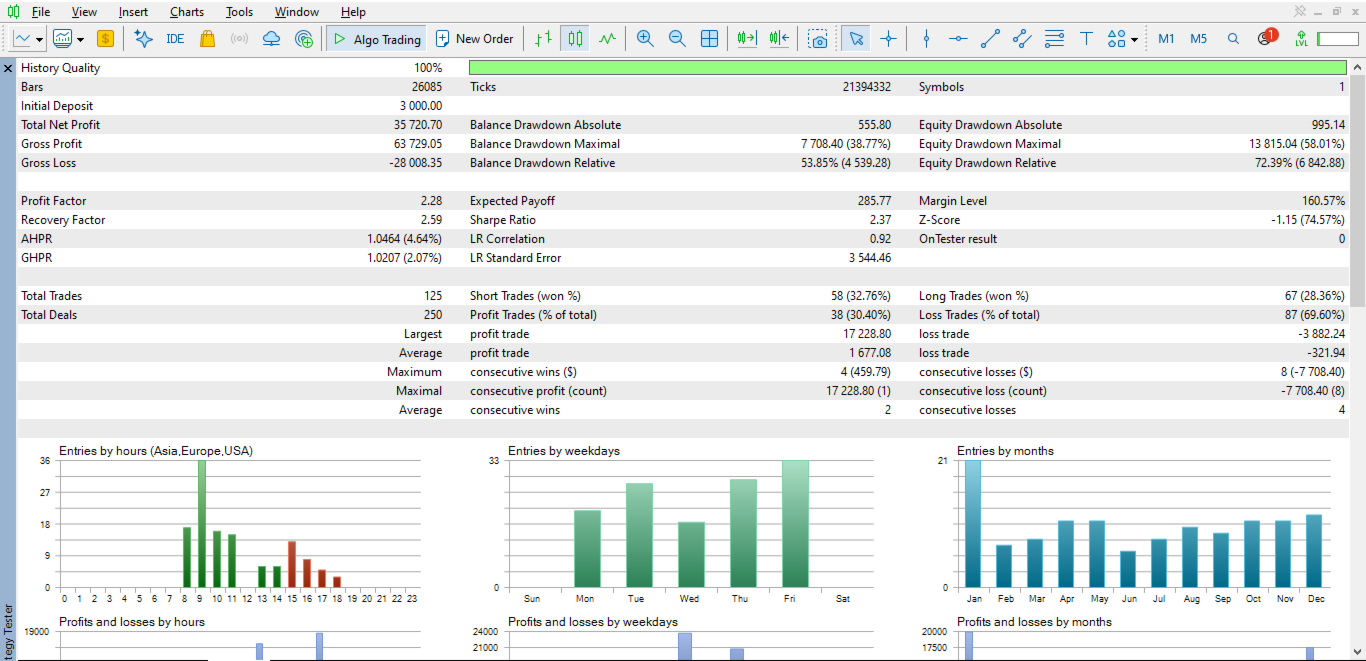The height and width of the screenshot is (661, 1366).
Task: Click the New Order button
Action: [475, 39]
